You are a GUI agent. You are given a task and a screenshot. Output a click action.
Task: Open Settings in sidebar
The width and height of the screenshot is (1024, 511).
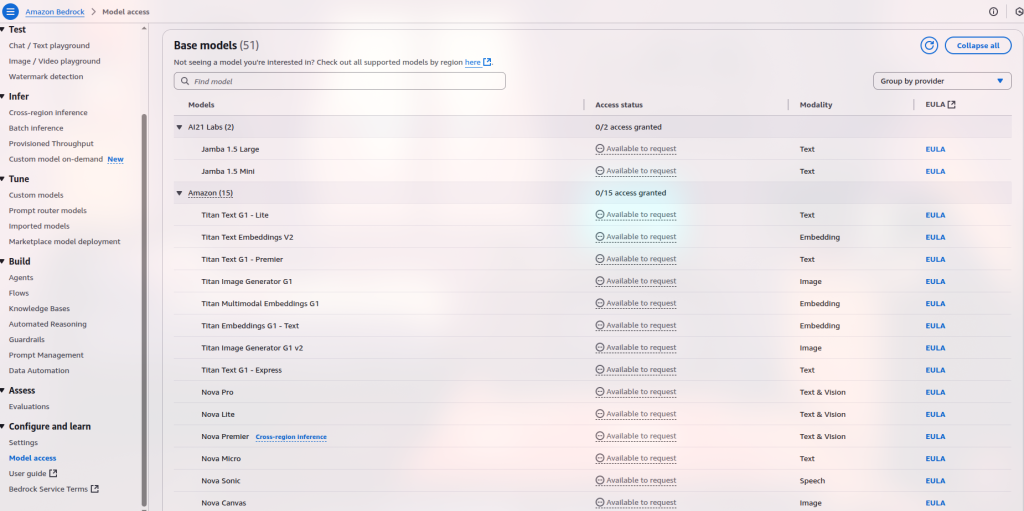coord(24,442)
